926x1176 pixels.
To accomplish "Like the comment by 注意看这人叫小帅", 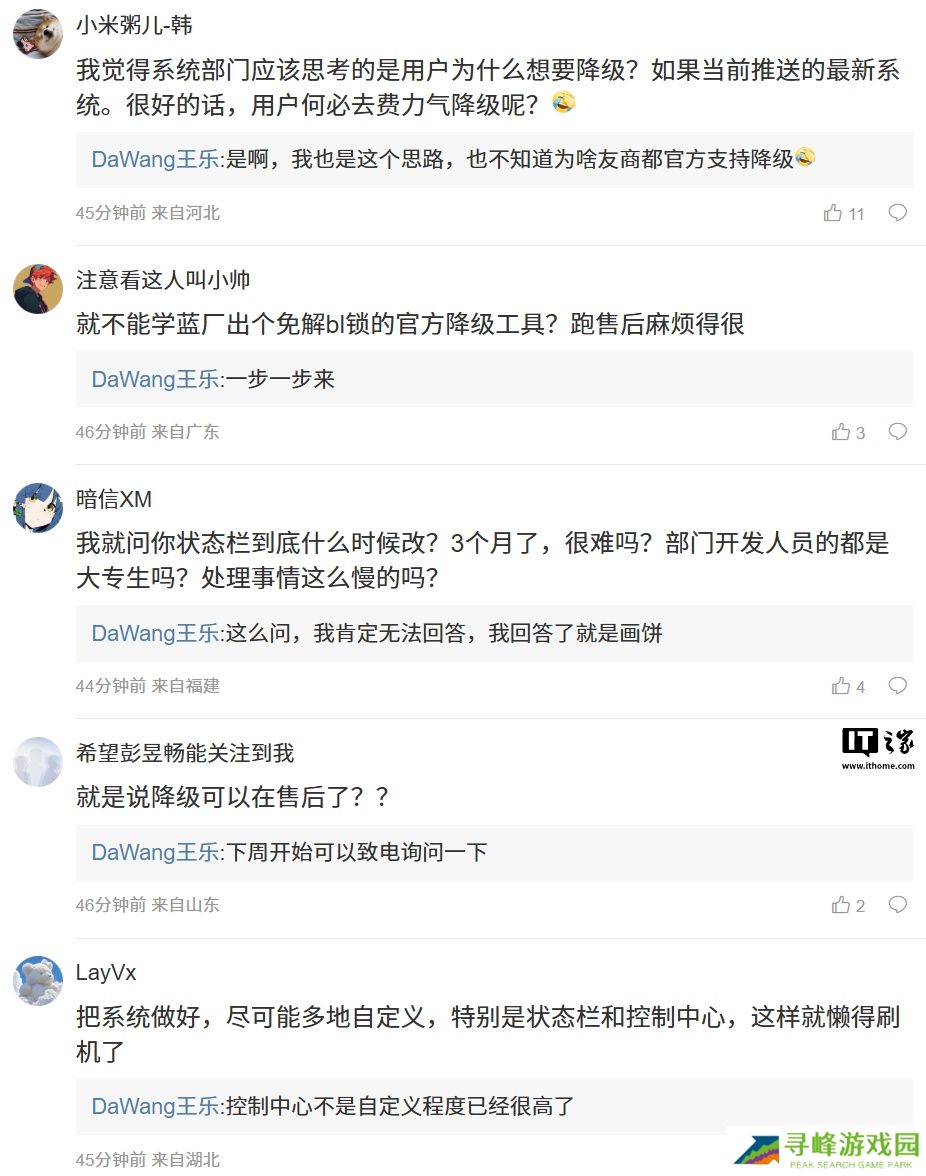I will 841,432.
